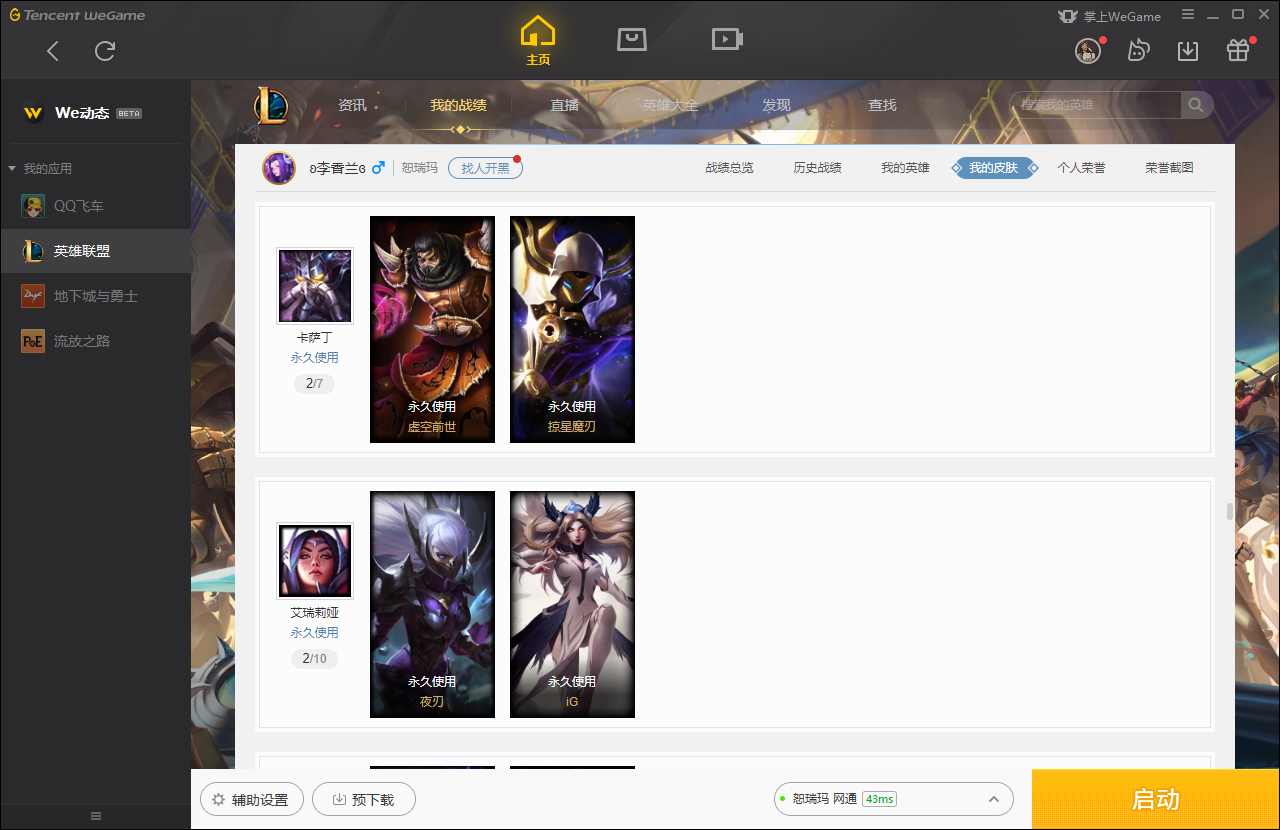The width and height of the screenshot is (1280, 830).
Task: Click sidebar bottom collapse handle
Action: 96,816
